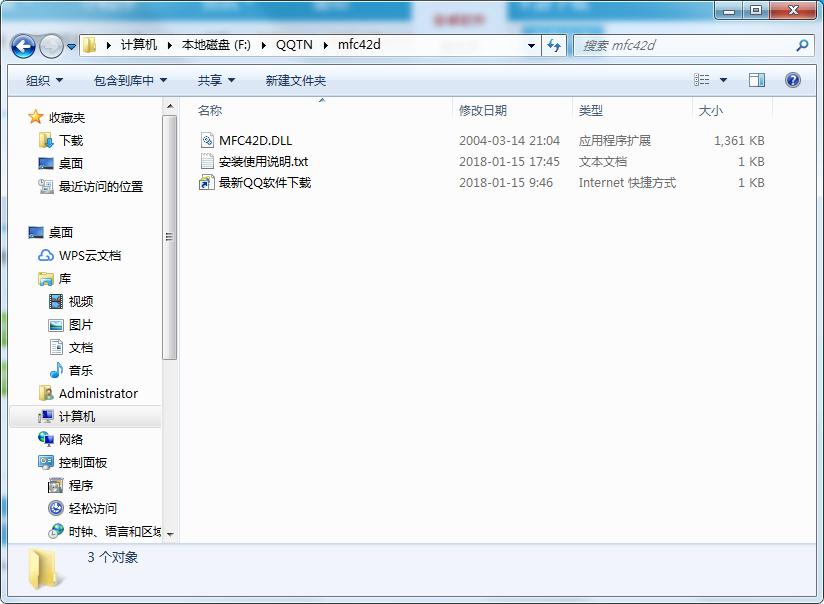Click the MFC42D.DLL file name

(x=255, y=140)
